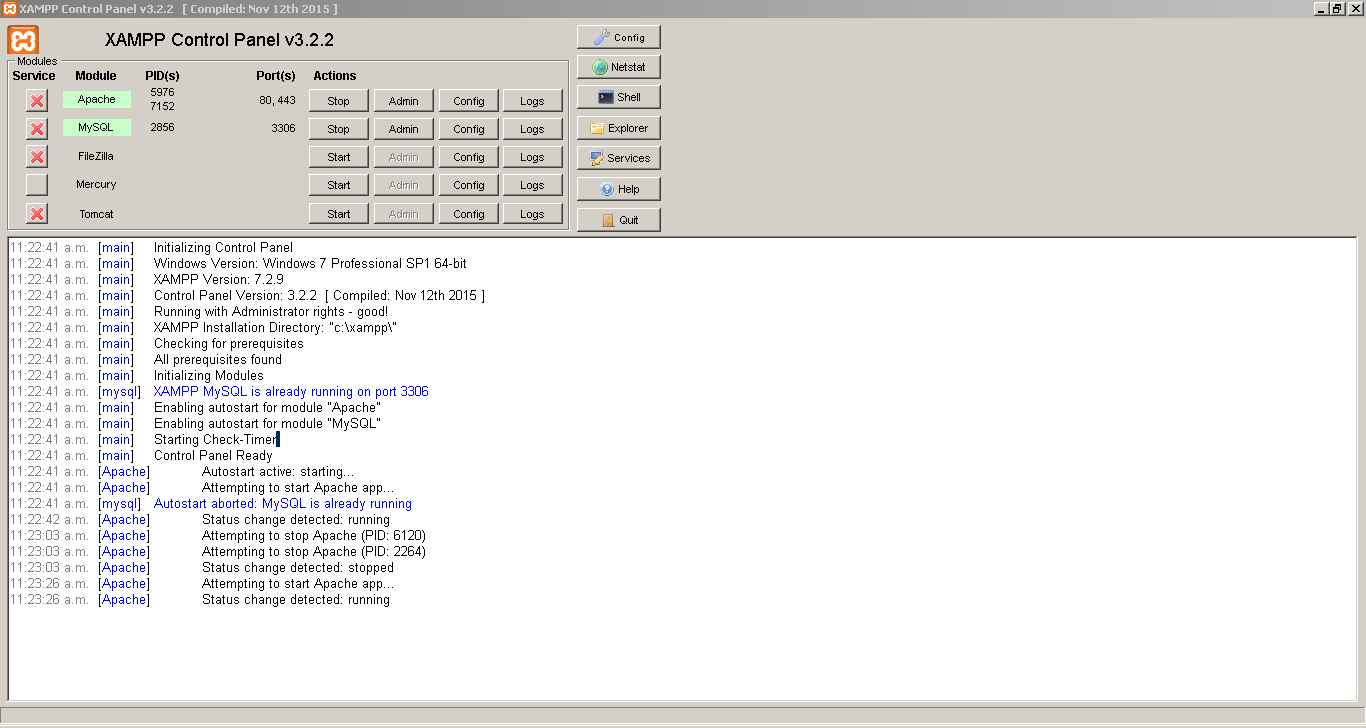Click the XAMPP orange logo icon
This screenshot has width=1366, height=728.
click(23, 40)
